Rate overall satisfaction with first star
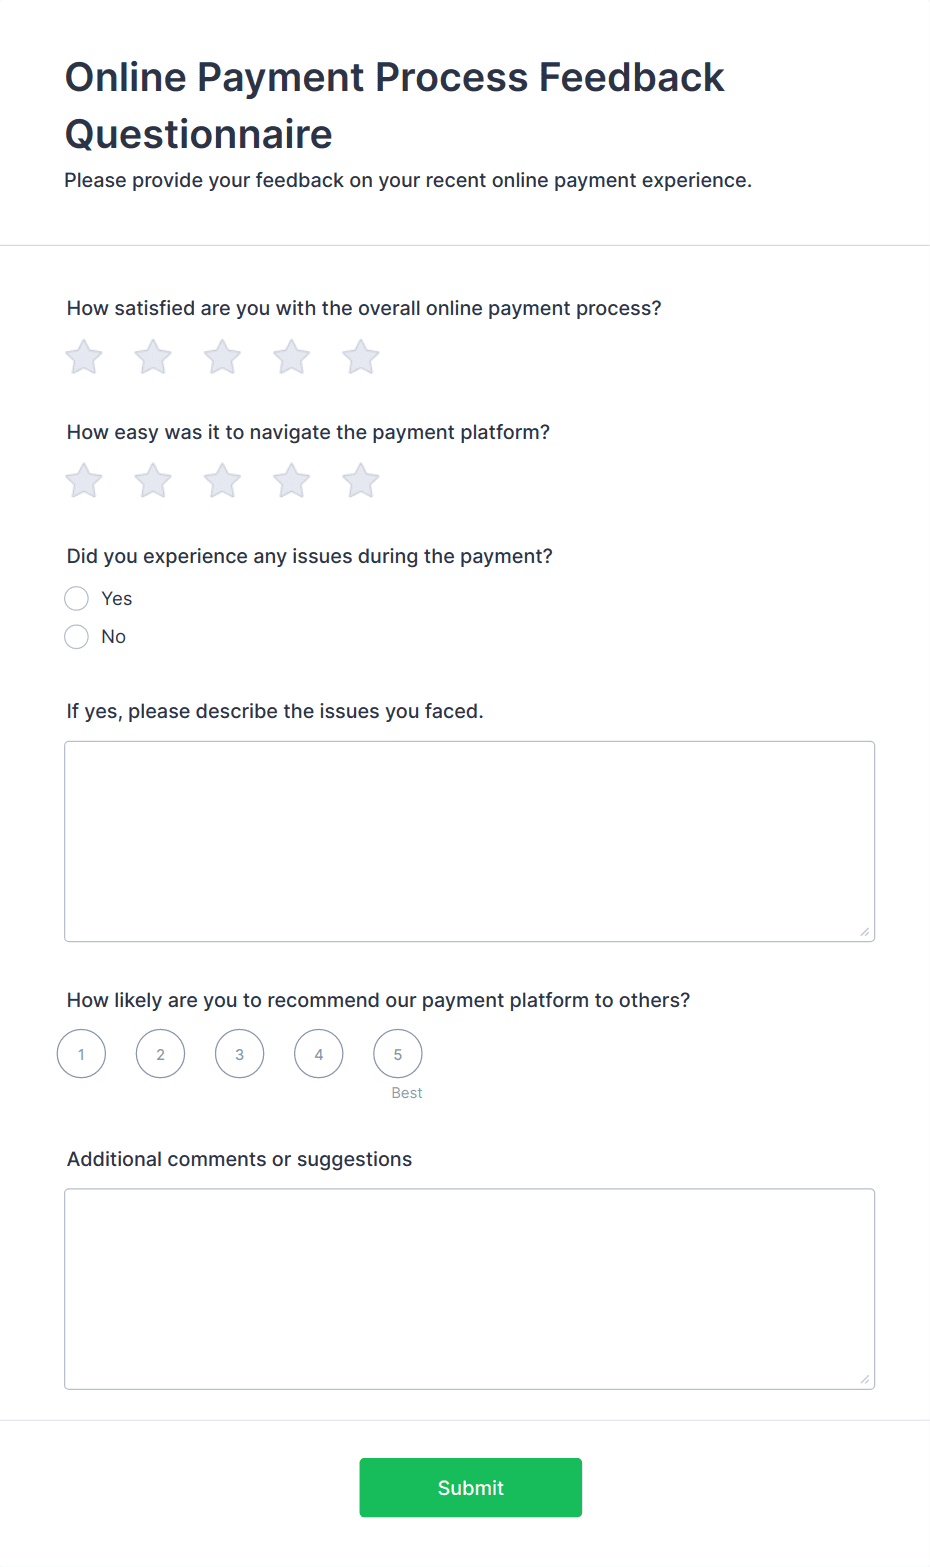 point(84,357)
